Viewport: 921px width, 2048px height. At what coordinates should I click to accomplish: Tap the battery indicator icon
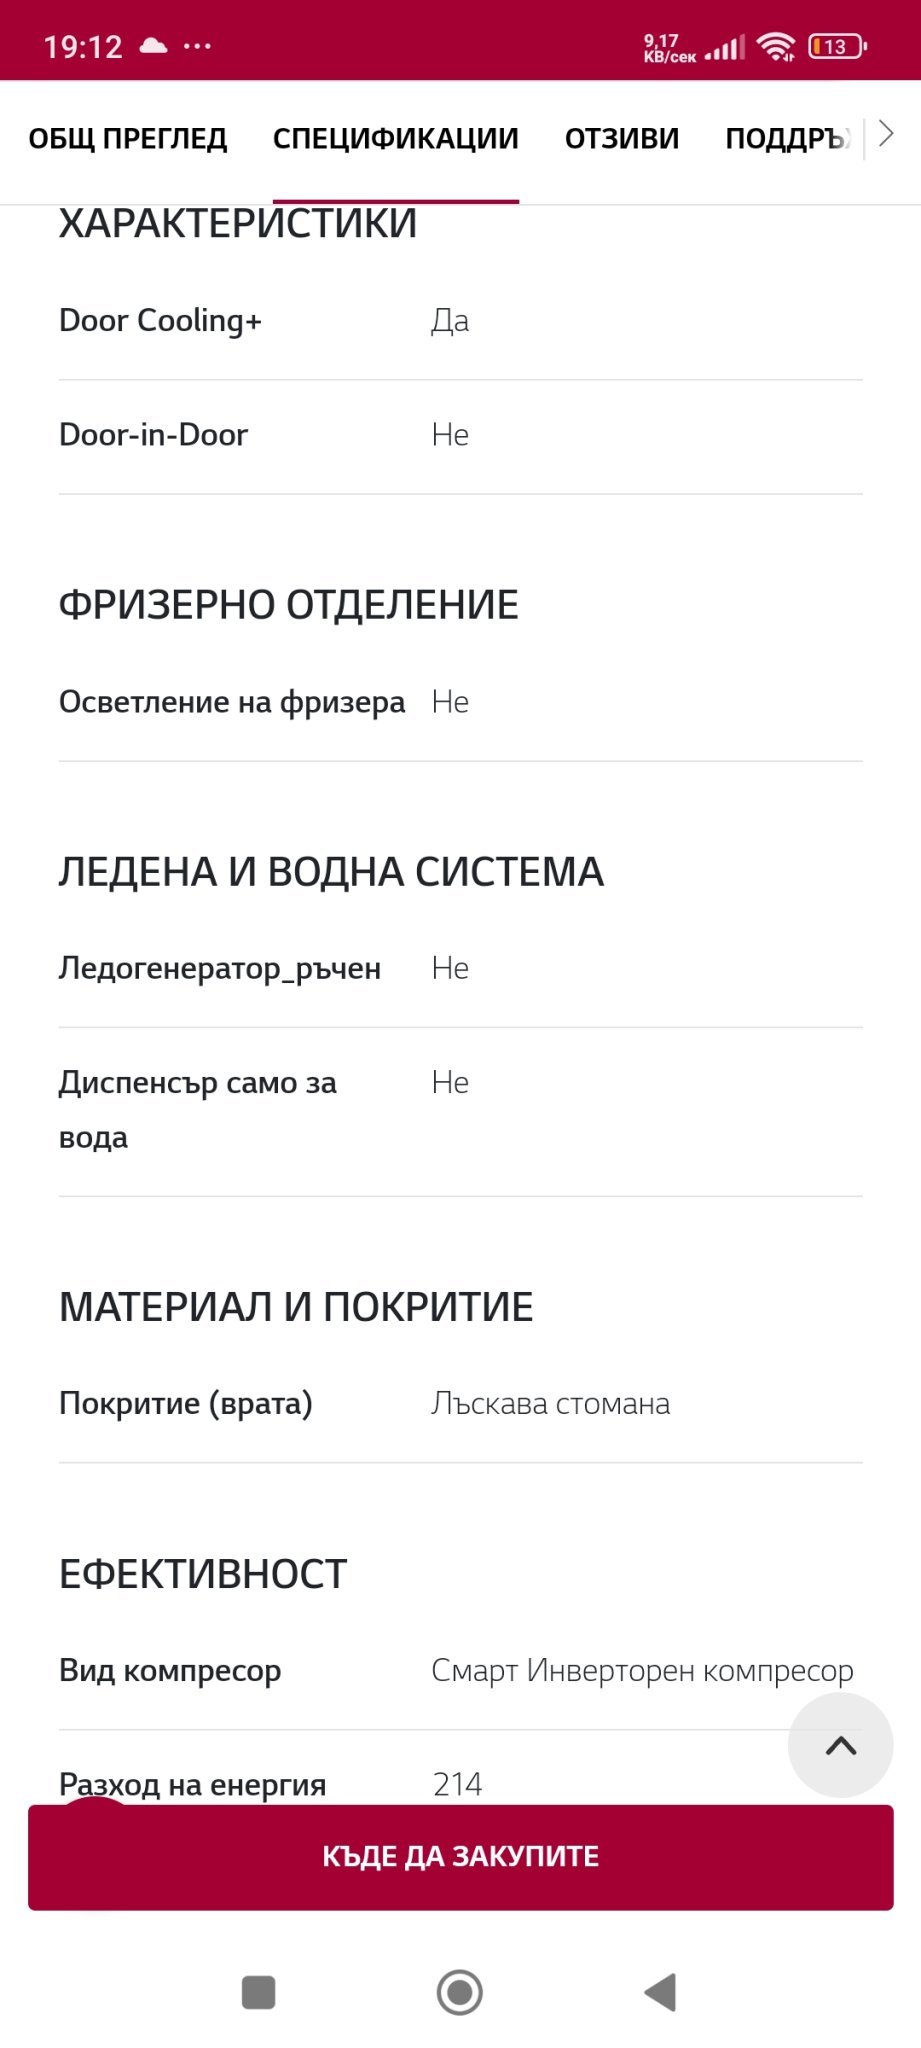pyautogui.click(x=837, y=46)
